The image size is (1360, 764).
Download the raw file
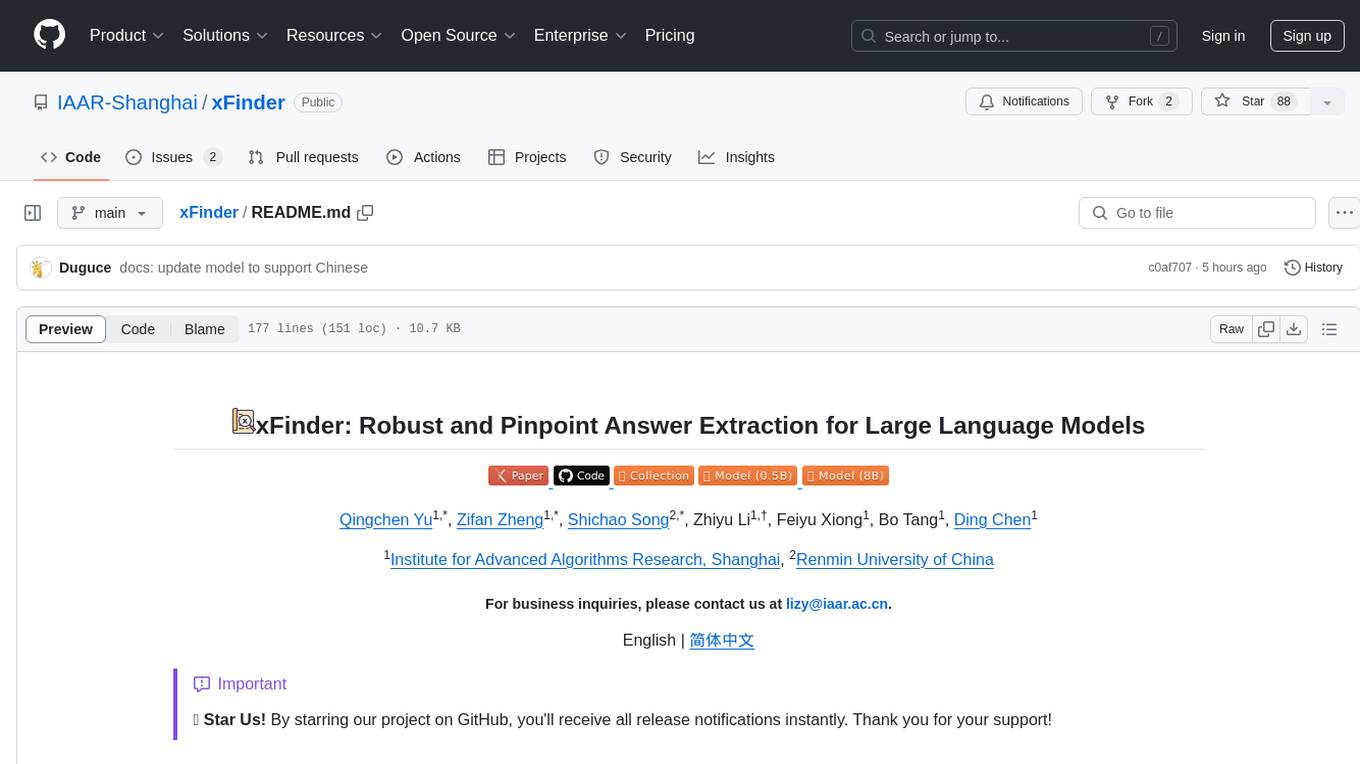point(1293,329)
